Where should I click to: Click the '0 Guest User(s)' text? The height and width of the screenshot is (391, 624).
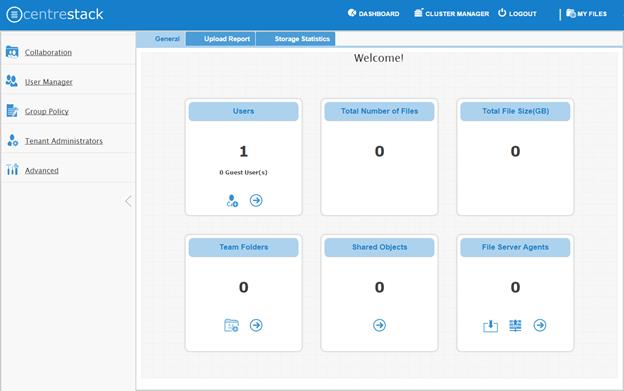point(244,172)
